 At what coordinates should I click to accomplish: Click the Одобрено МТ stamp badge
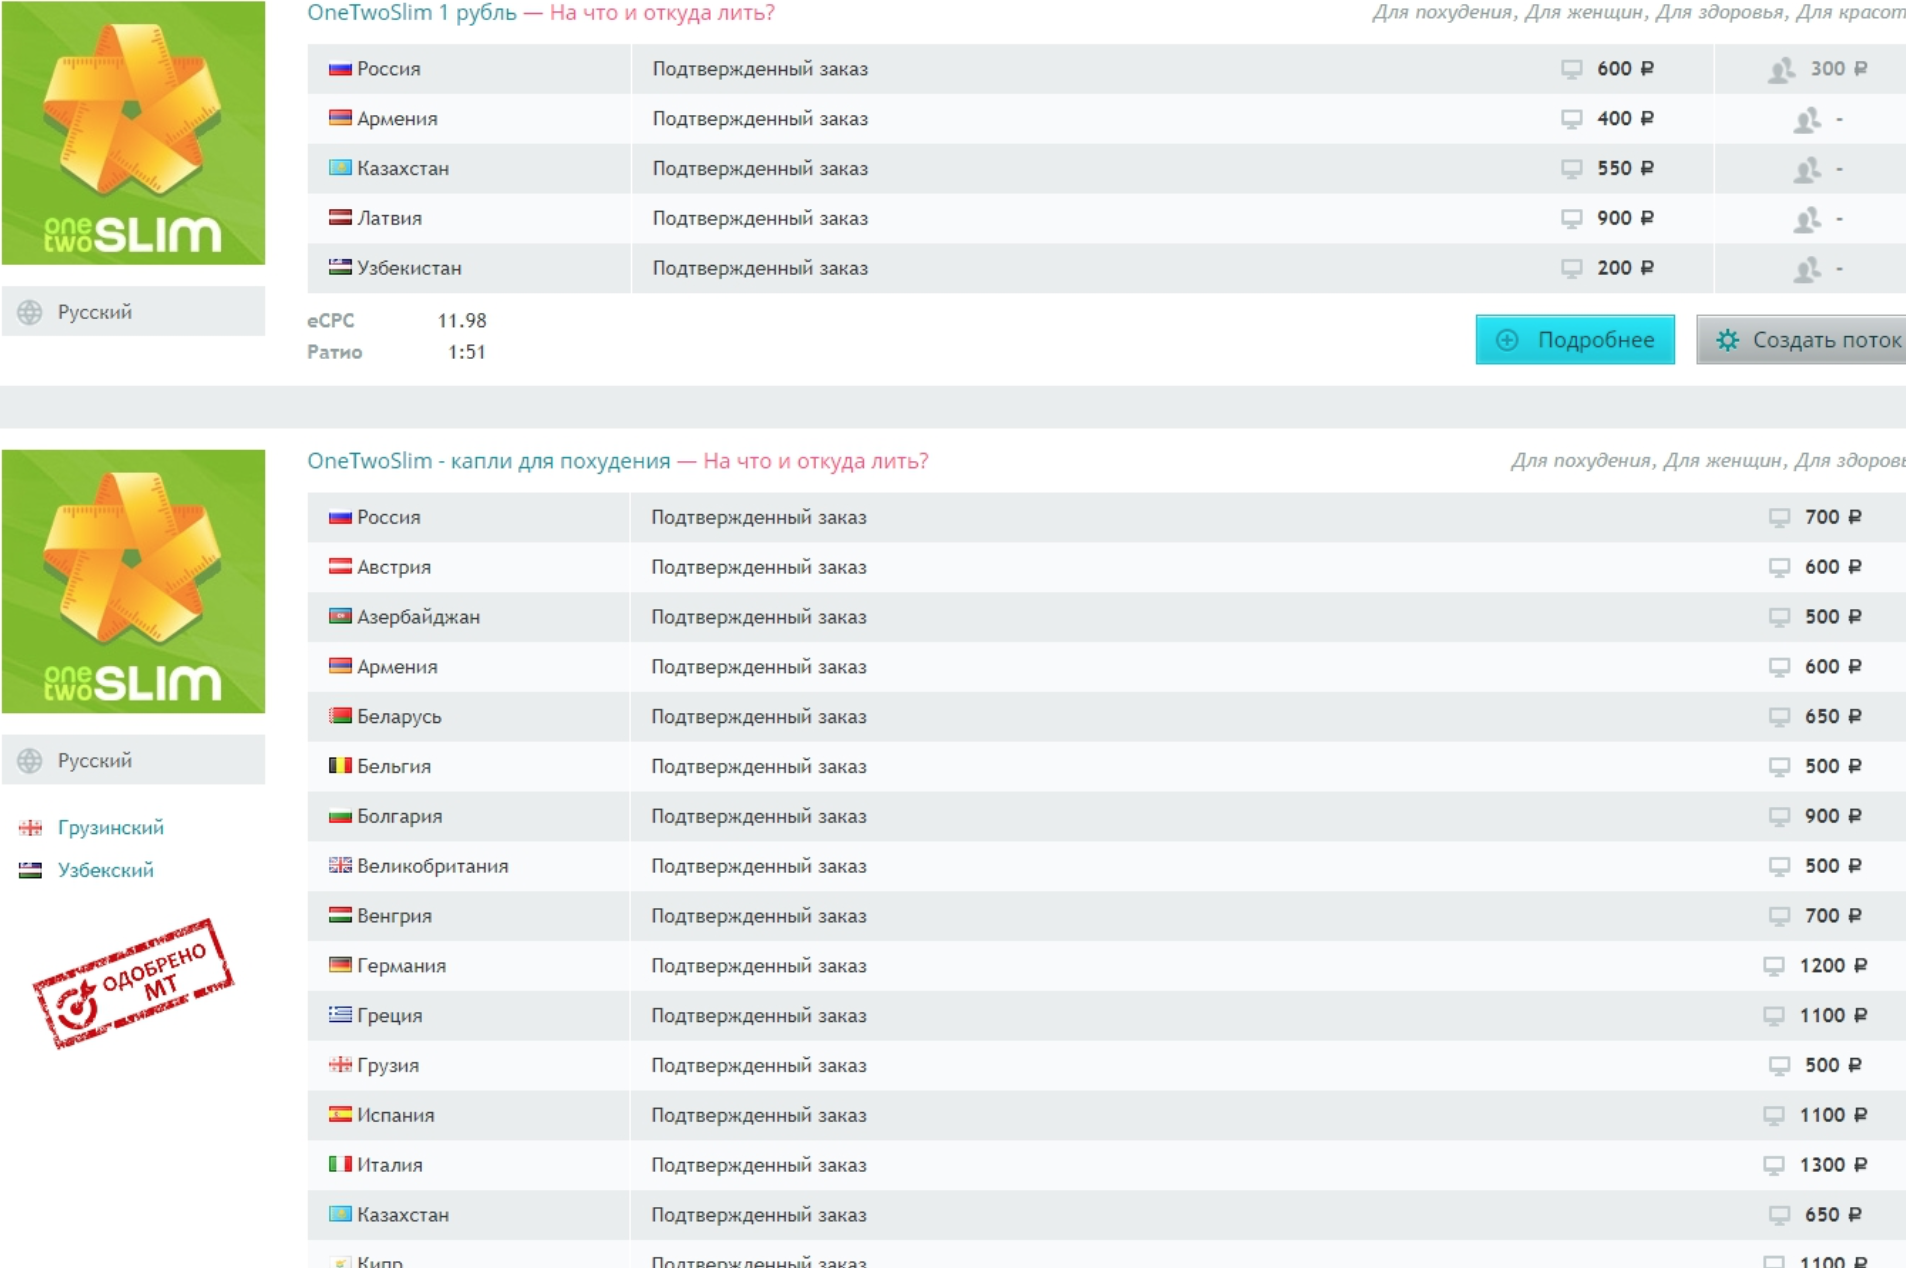coord(134,982)
